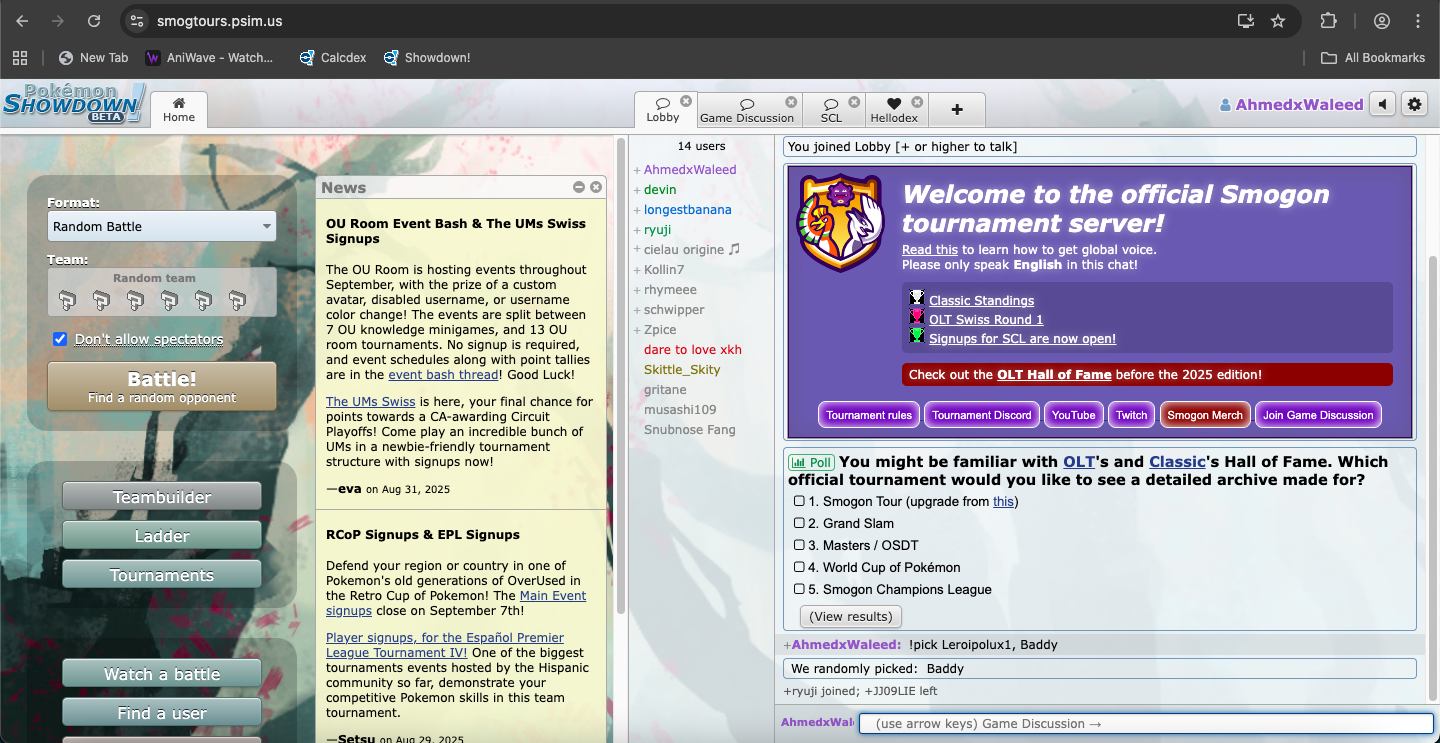The width and height of the screenshot is (1440, 743).
Task: Open the YouTube button
Action: [1074, 415]
